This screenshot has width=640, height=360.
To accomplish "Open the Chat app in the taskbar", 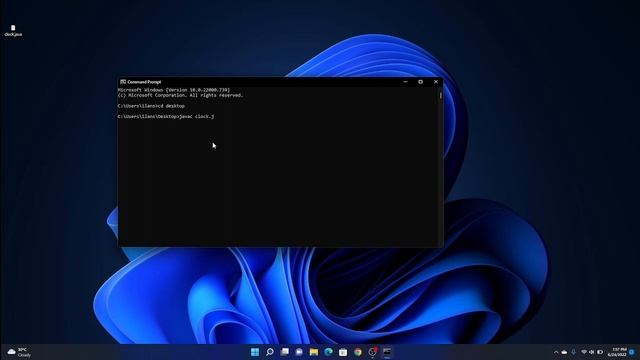I will point(299,352).
